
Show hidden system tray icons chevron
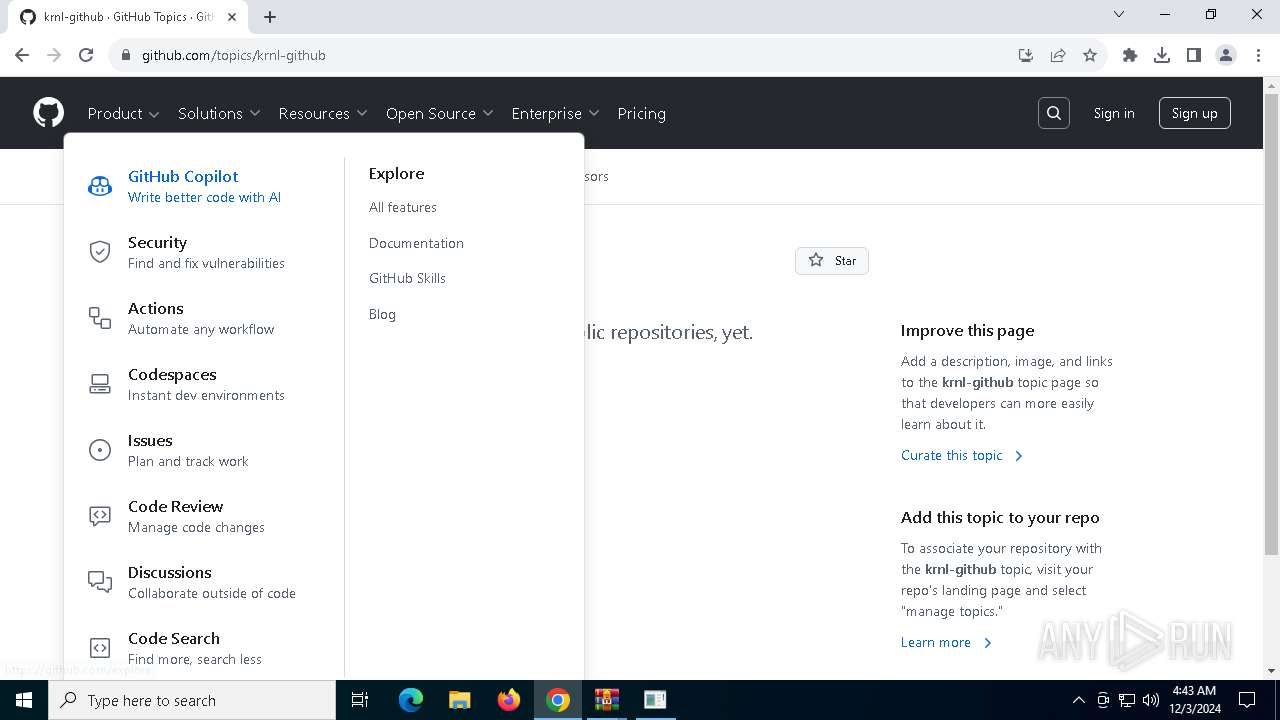click(x=1079, y=700)
